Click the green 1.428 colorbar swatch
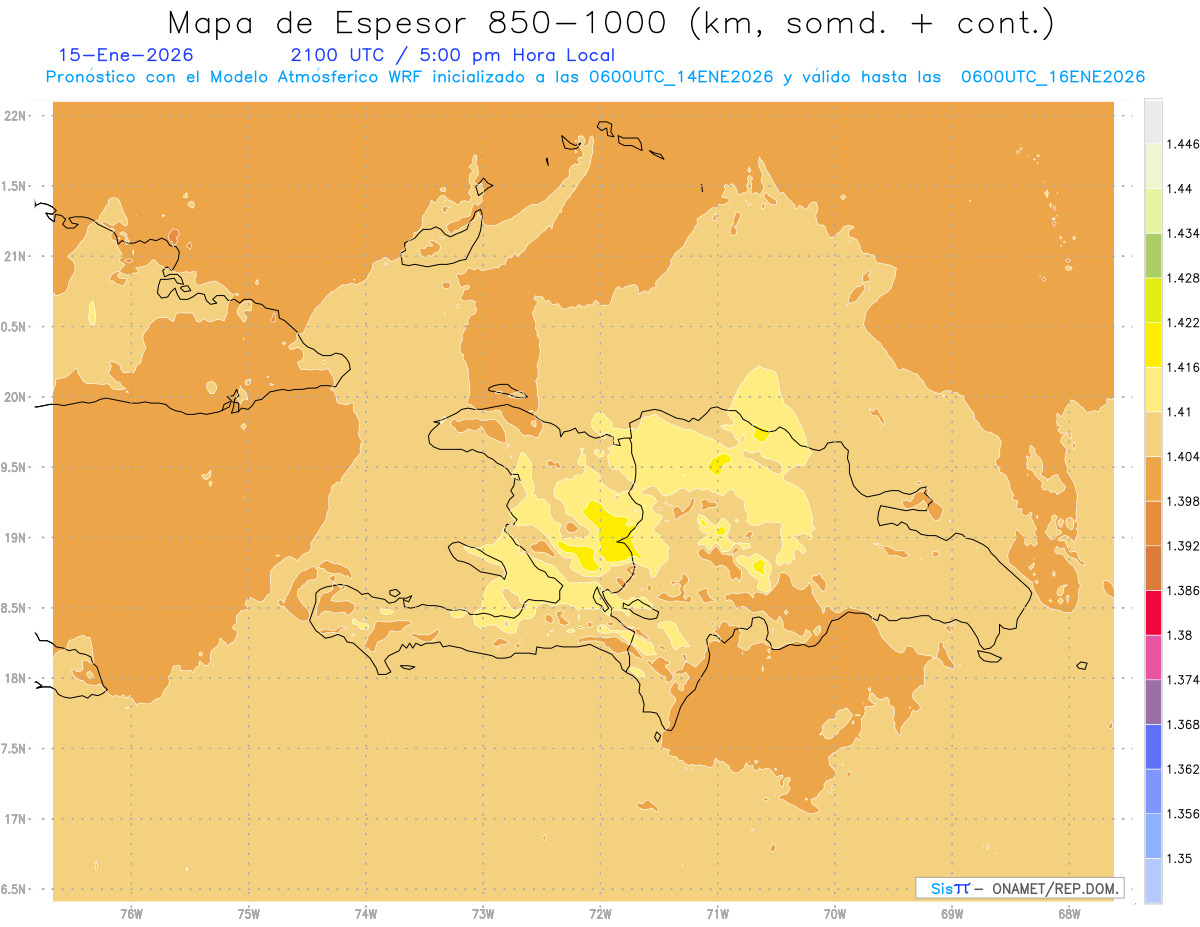The height and width of the screenshot is (927, 1200). 1153,256
